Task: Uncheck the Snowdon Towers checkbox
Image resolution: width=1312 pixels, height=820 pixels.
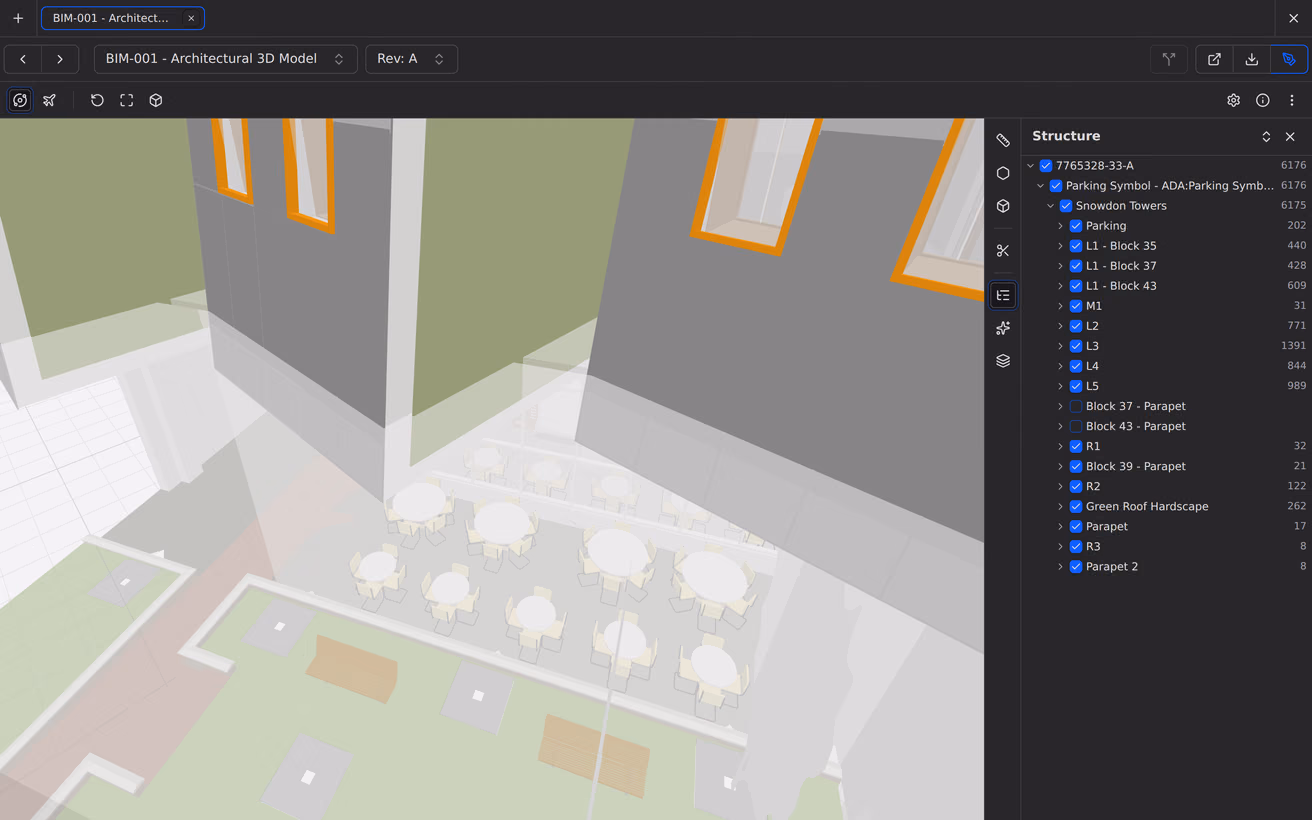Action: pyautogui.click(x=1066, y=206)
